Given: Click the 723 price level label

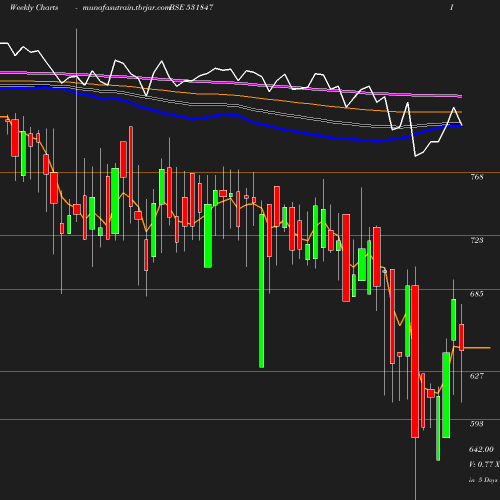Looking at the screenshot, I should pyautogui.click(x=477, y=240).
